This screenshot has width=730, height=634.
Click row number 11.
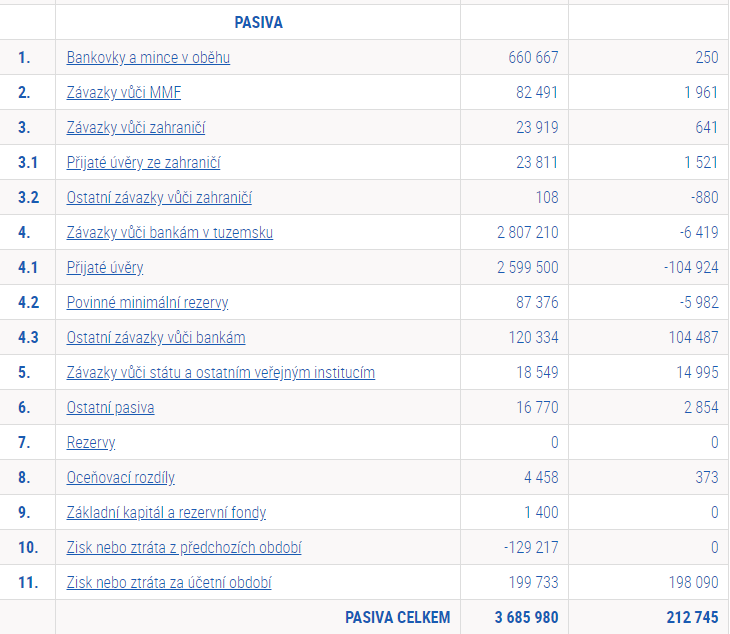(x=28, y=583)
